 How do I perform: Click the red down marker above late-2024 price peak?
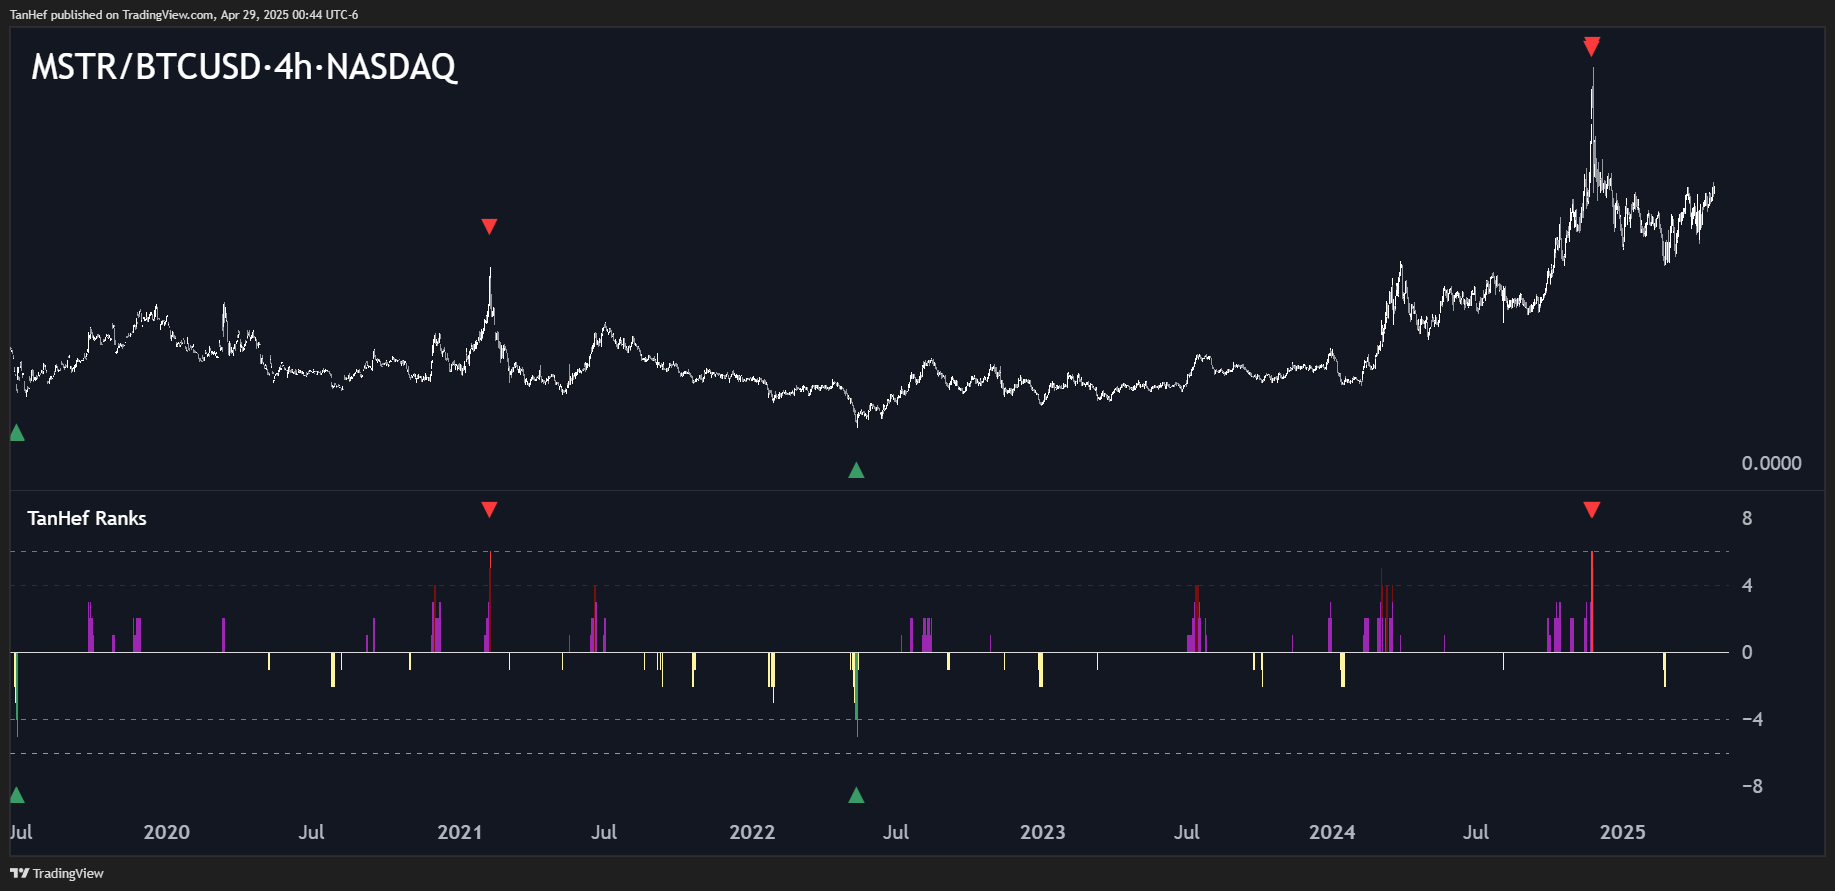pos(1592,46)
